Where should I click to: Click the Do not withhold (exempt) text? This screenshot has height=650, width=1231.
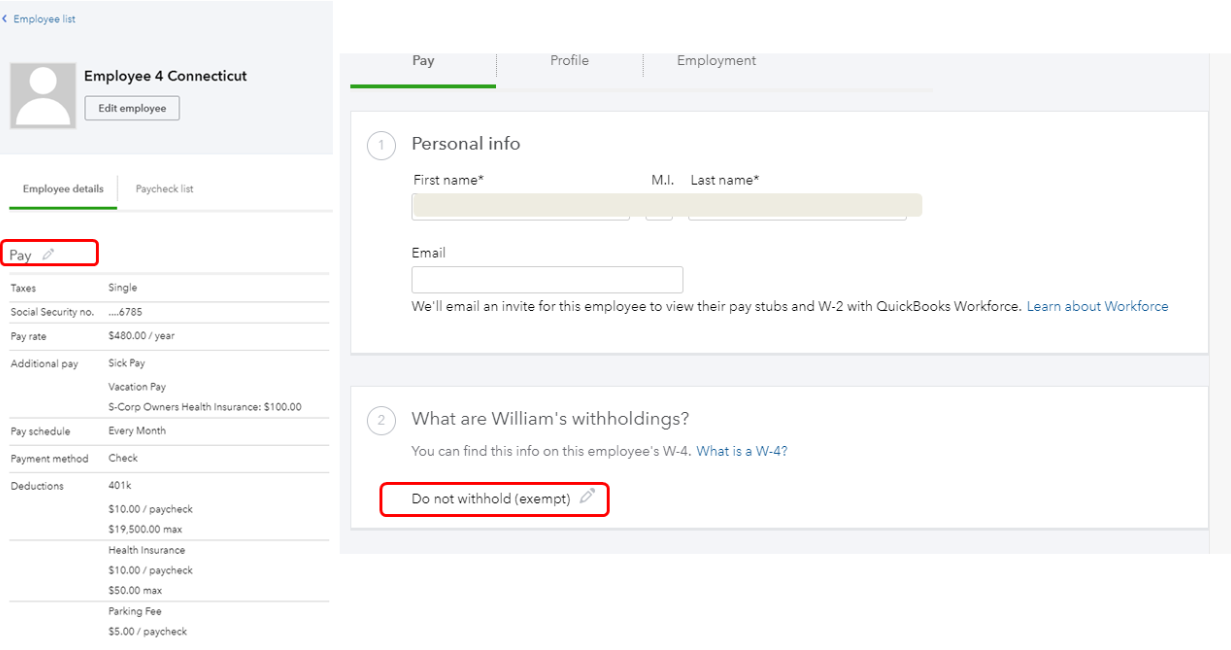(491, 498)
